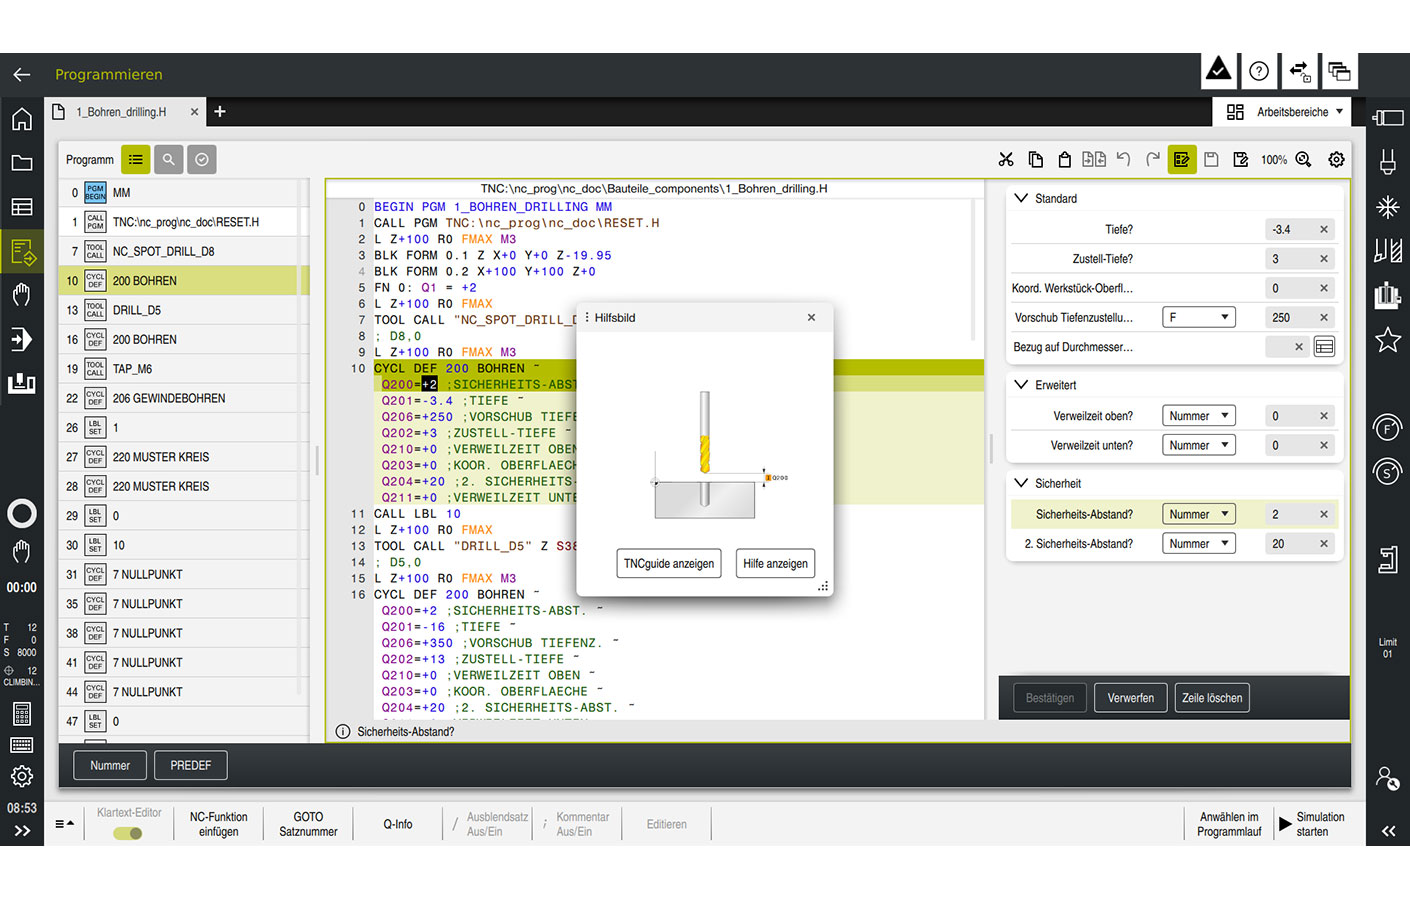
Task: Select GOTO Satznummer in bottom bar
Action: [x=308, y=824]
